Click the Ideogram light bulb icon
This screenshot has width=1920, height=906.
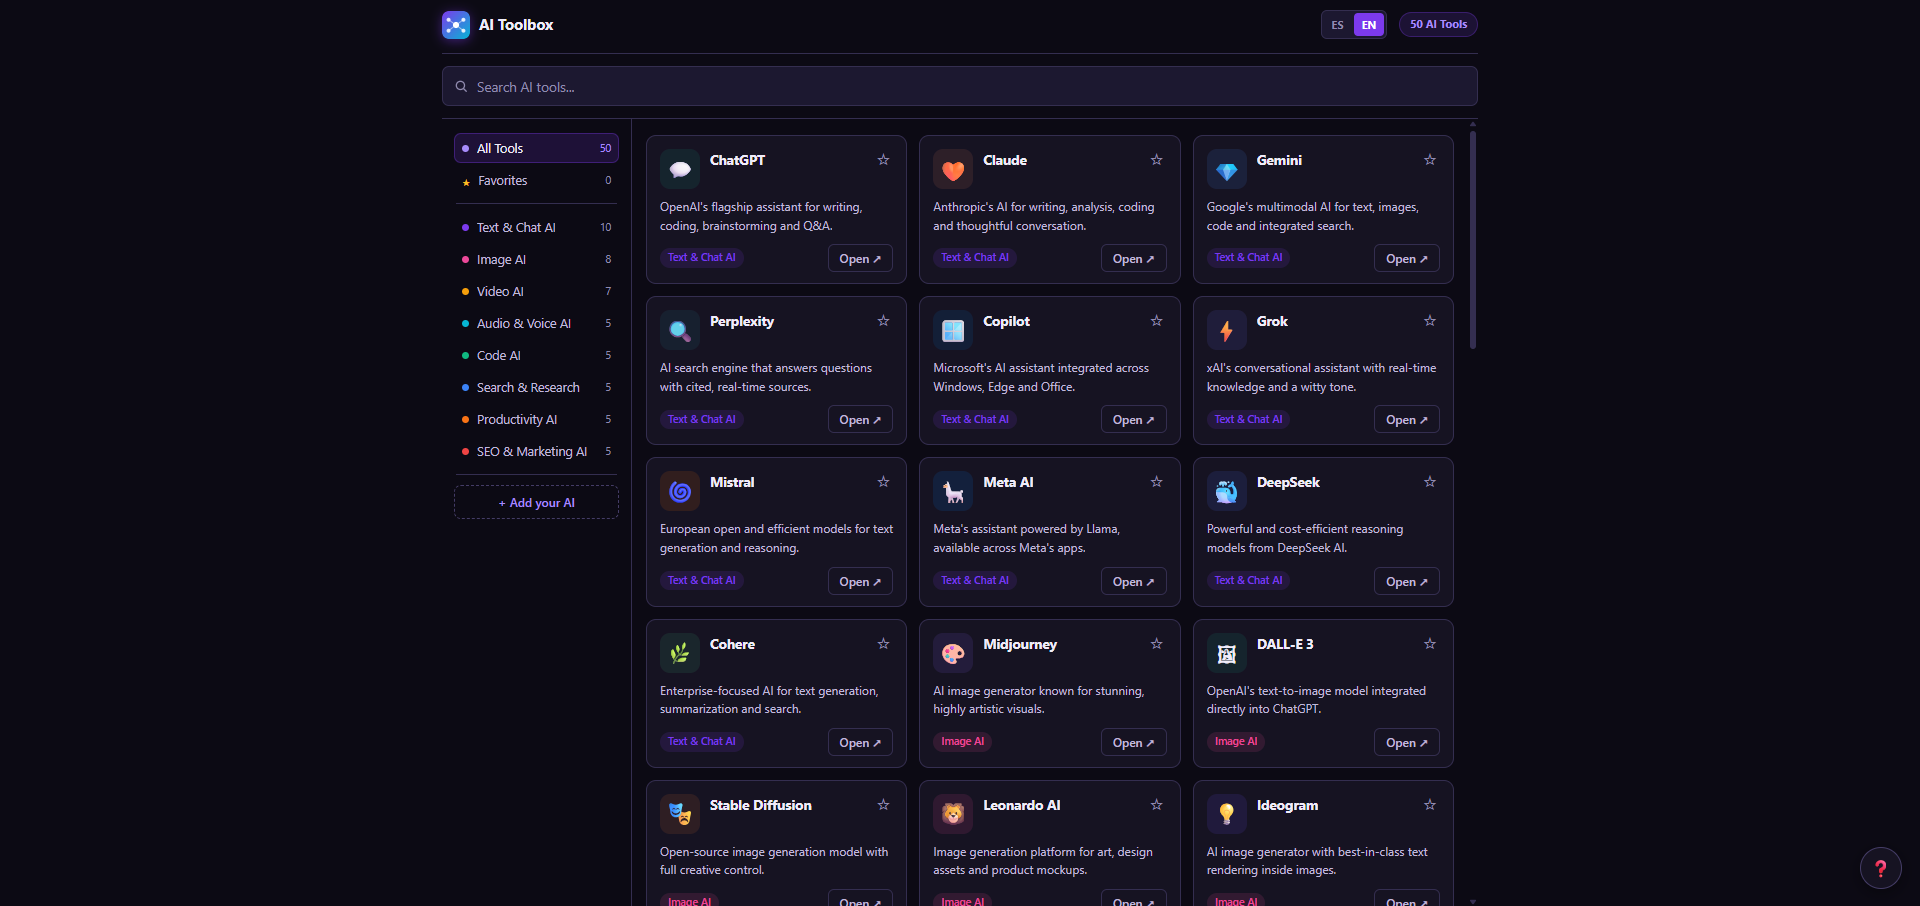[x=1227, y=814]
